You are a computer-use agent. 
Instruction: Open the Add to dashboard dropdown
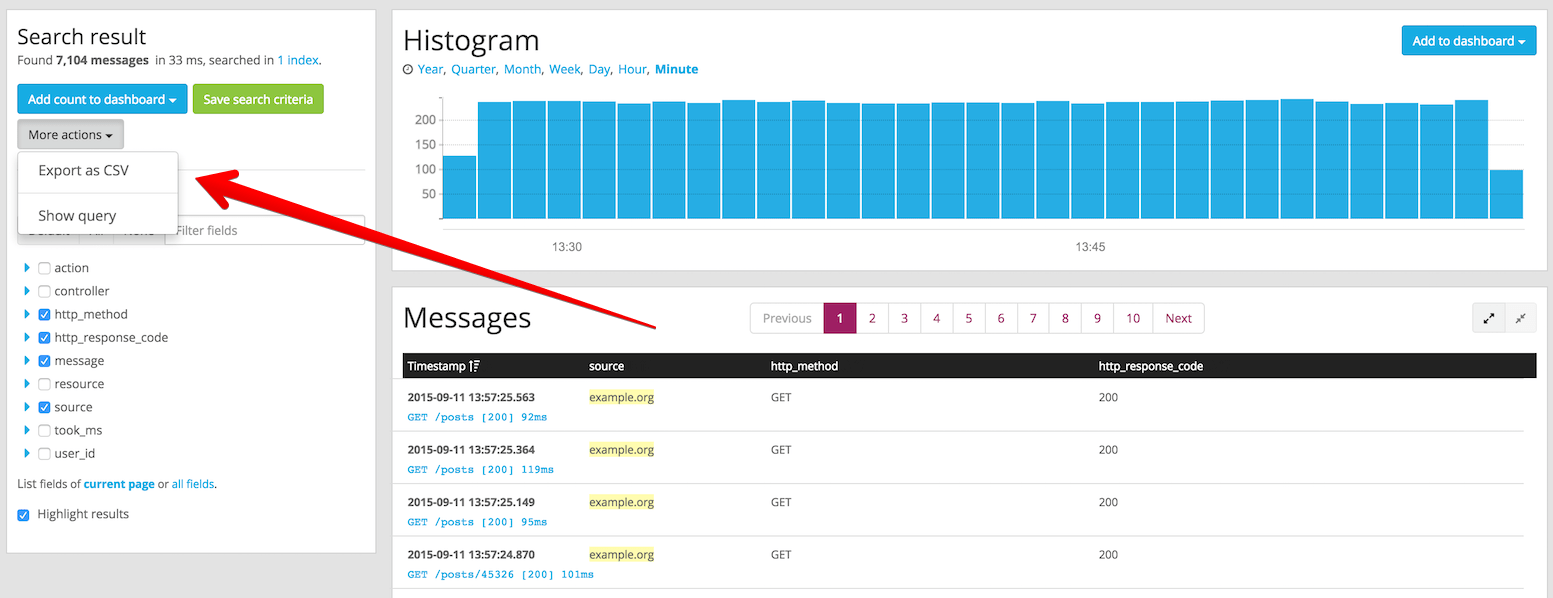(x=1469, y=41)
